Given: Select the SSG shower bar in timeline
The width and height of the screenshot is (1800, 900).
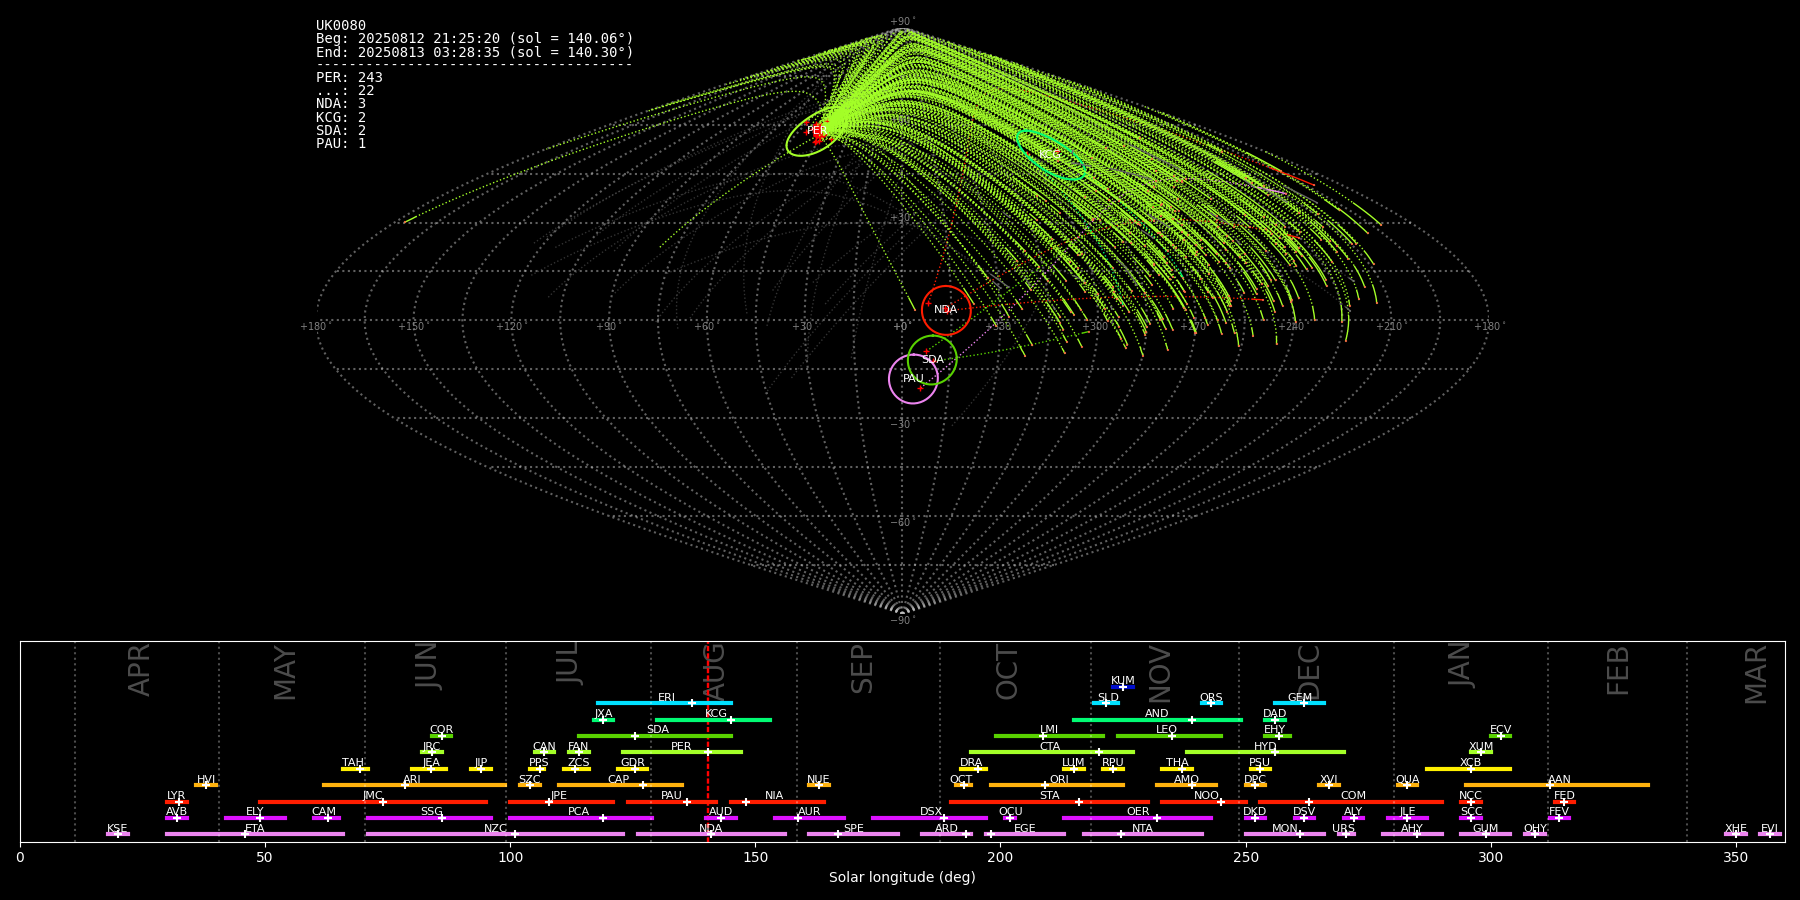Looking at the screenshot, I should 429,818.
